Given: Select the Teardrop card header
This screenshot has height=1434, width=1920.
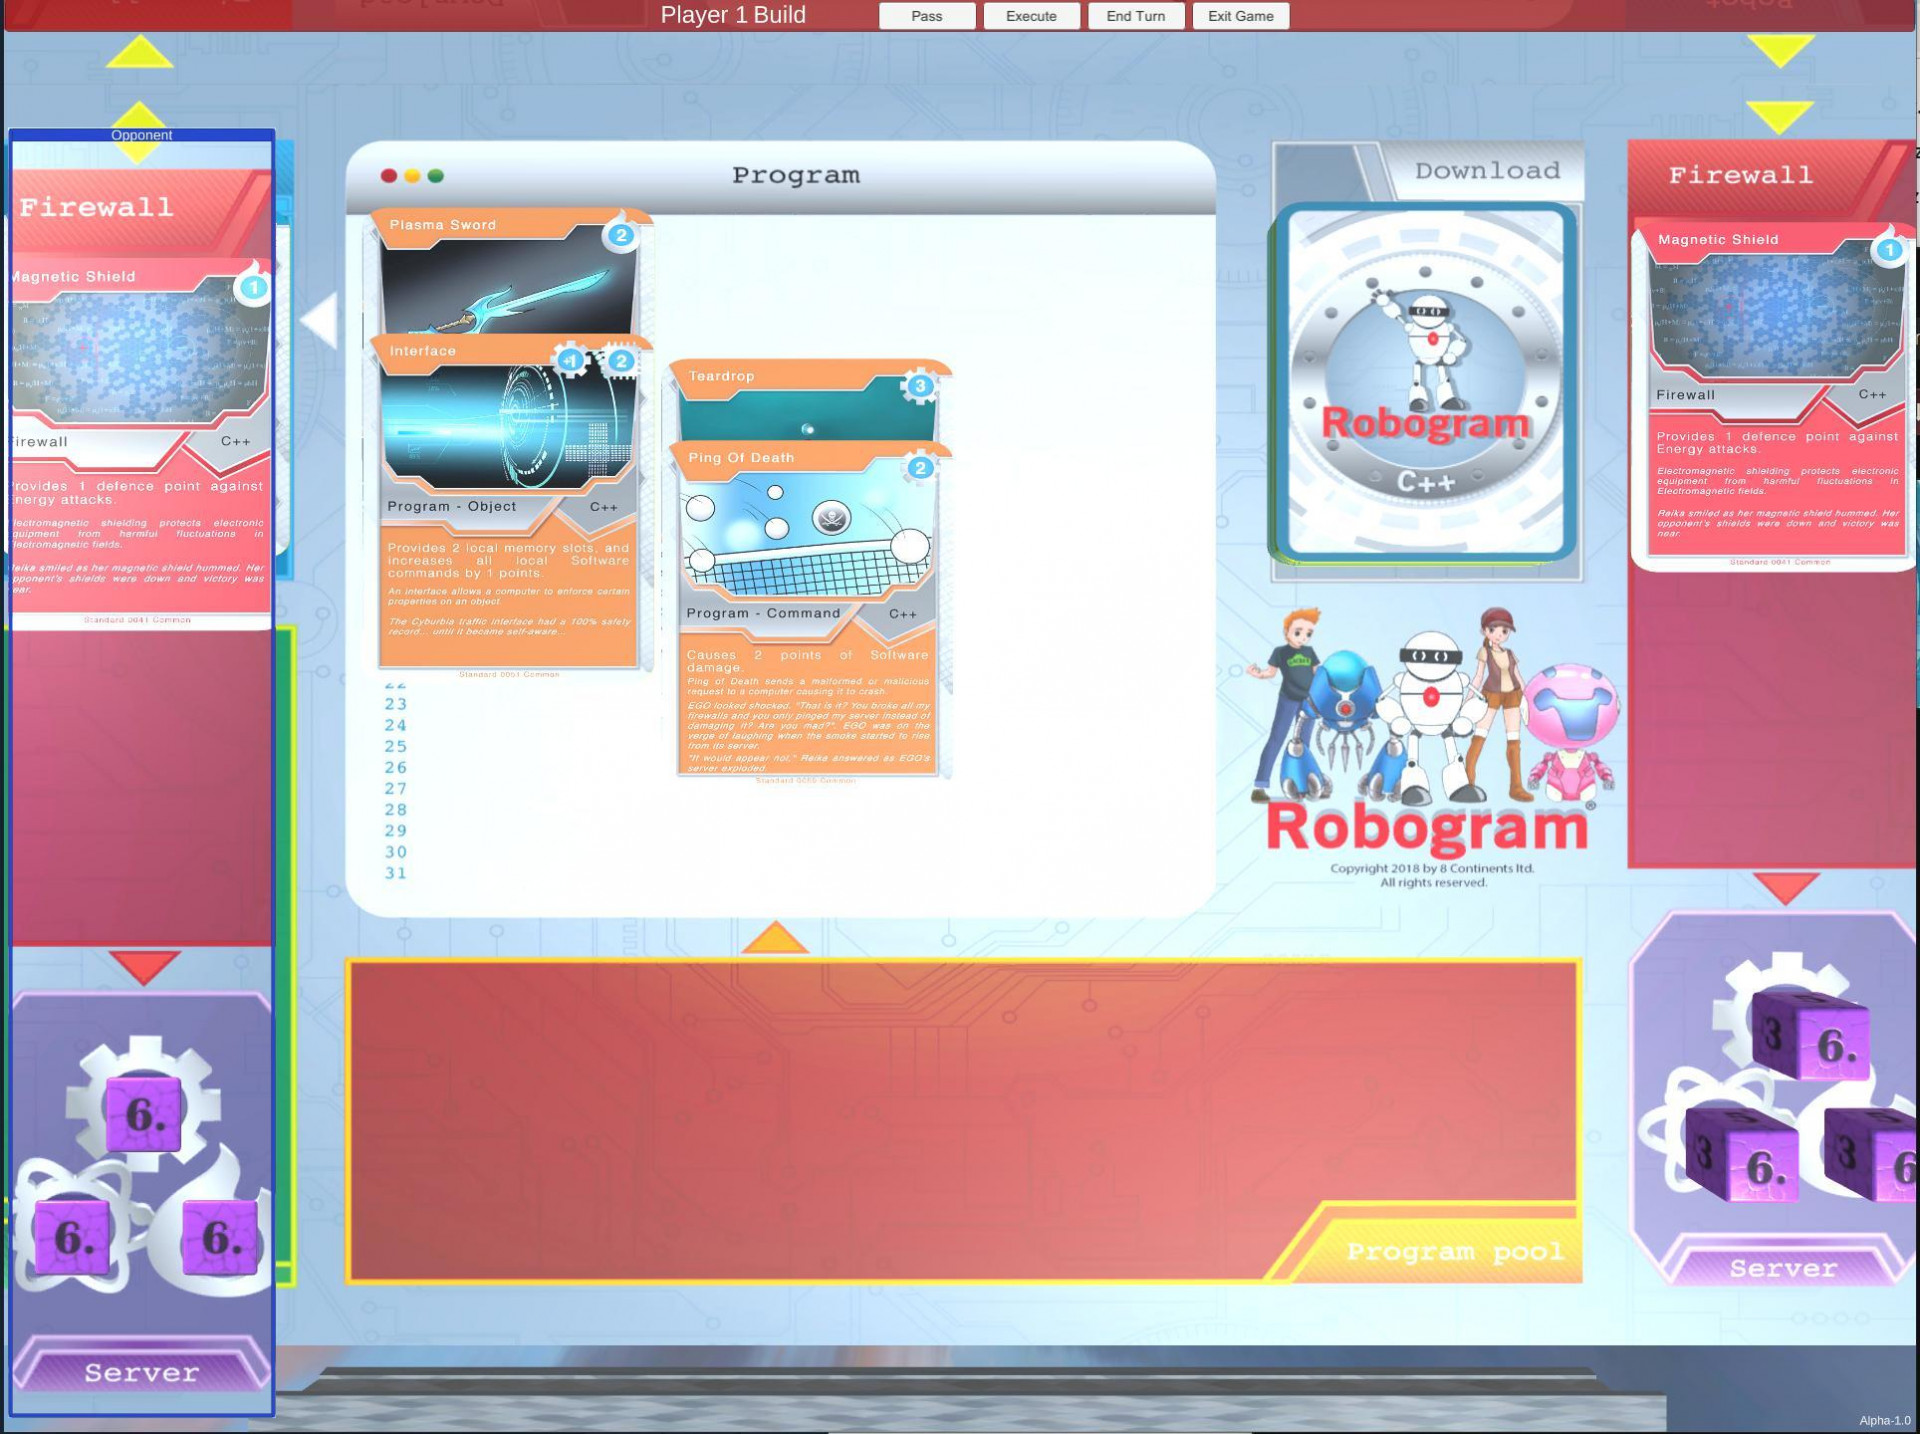Looking at the screenshot, I should tap(808, 400).
